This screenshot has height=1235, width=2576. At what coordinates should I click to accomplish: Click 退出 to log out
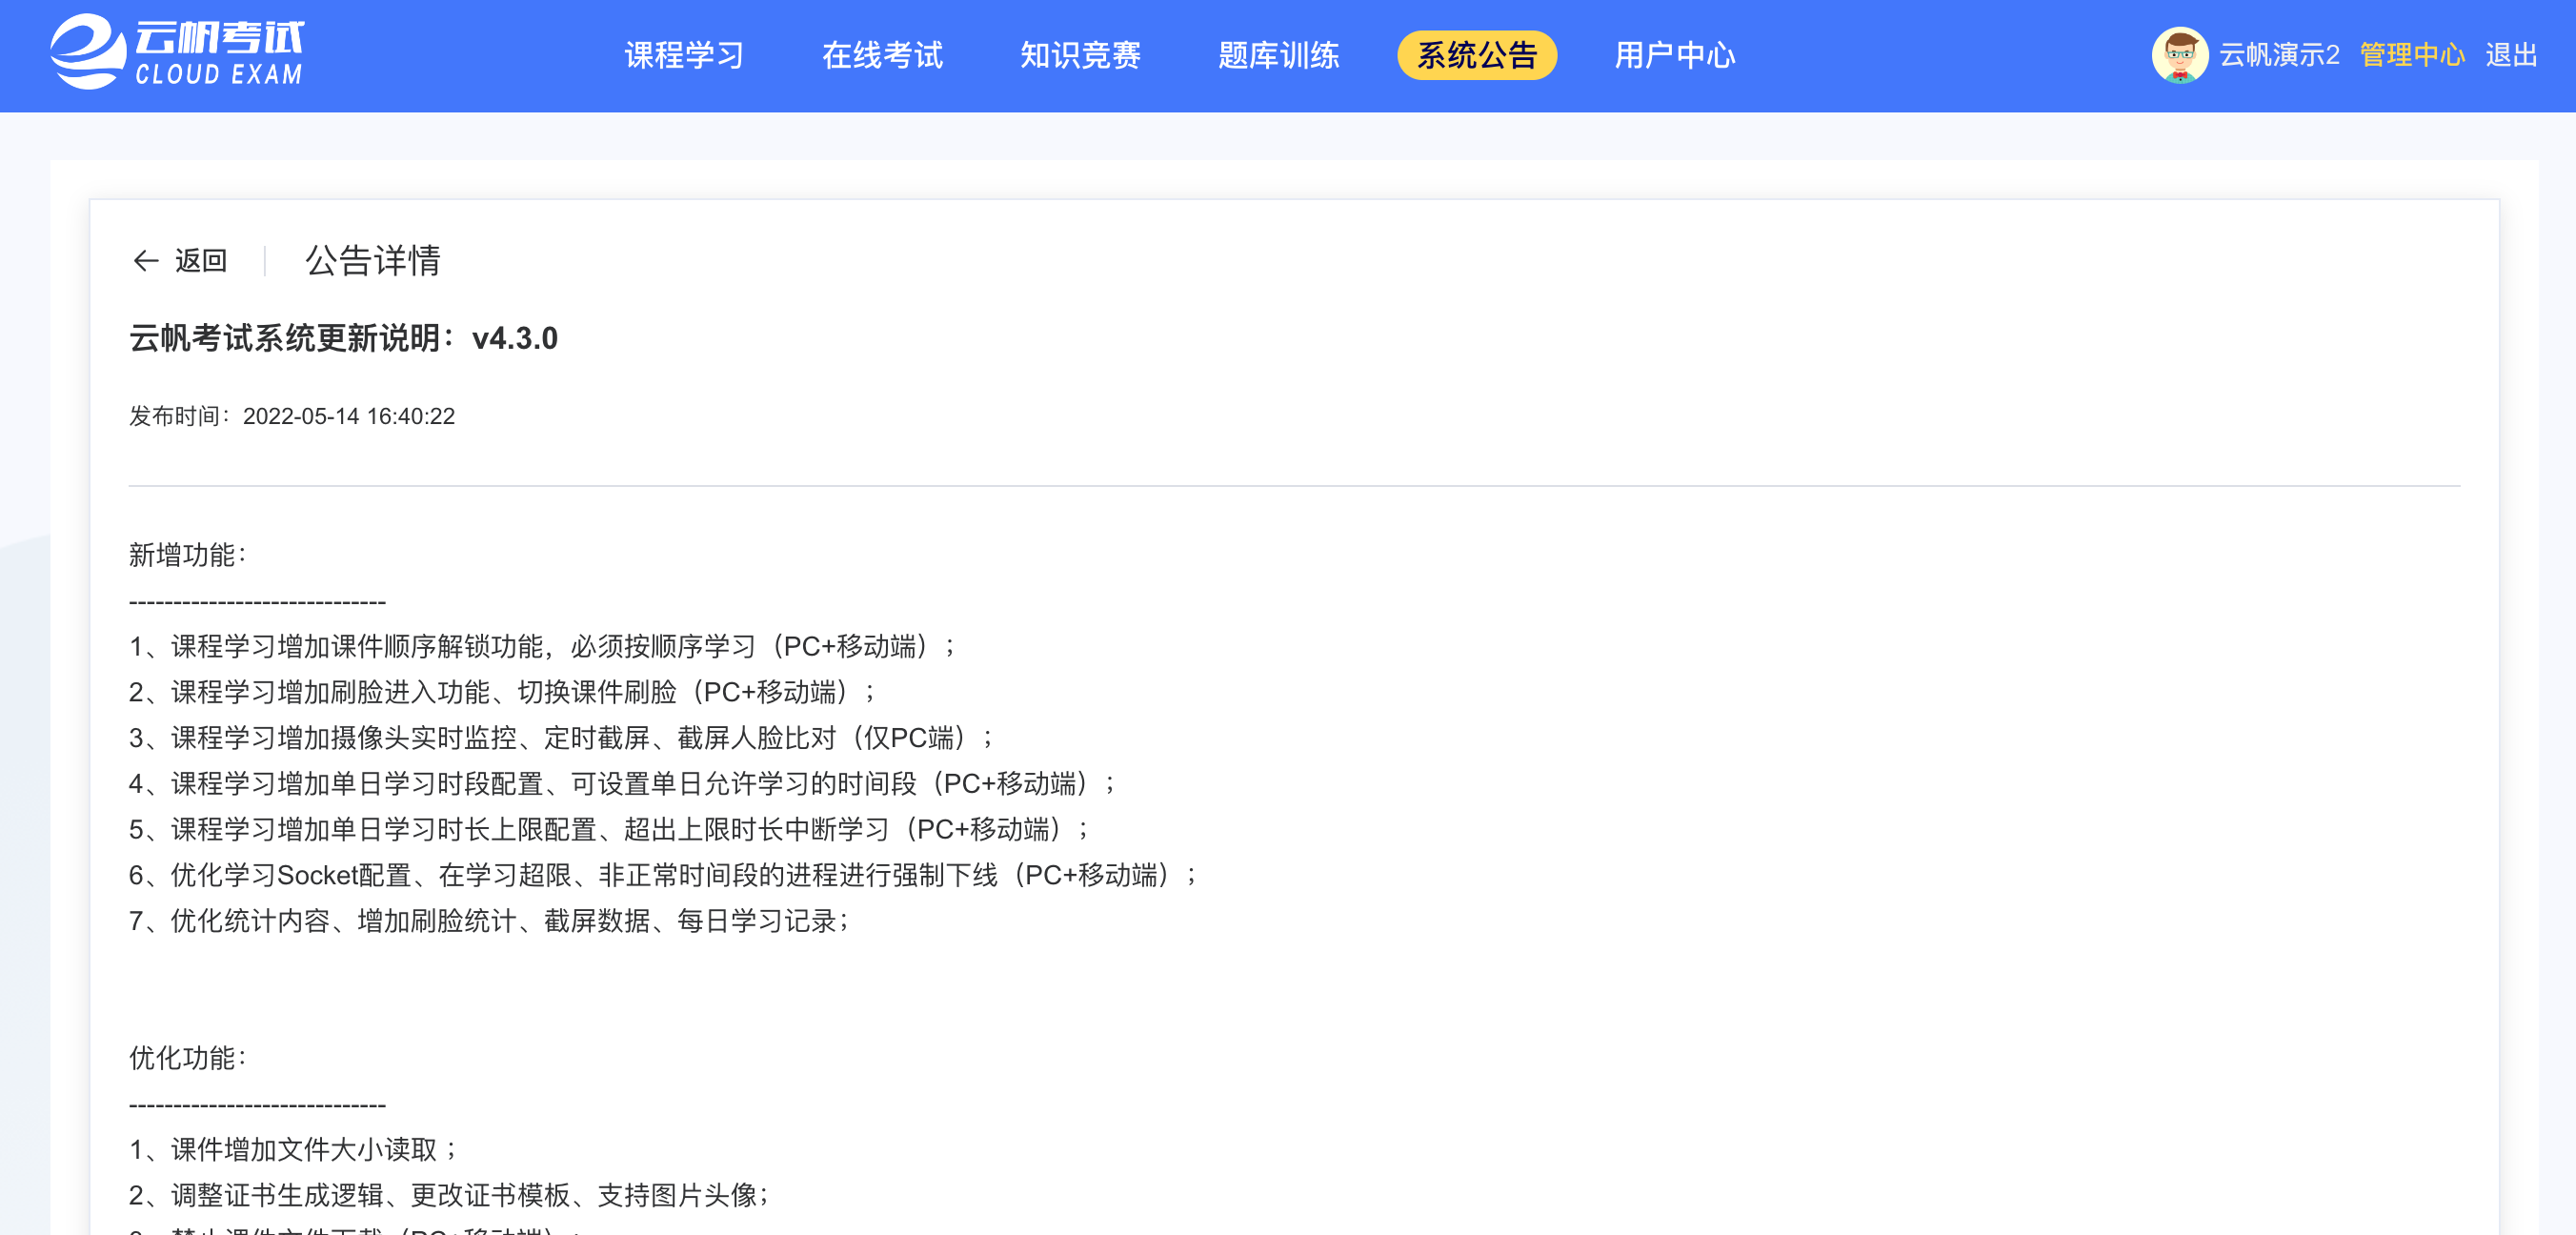tap(2511, 55)
